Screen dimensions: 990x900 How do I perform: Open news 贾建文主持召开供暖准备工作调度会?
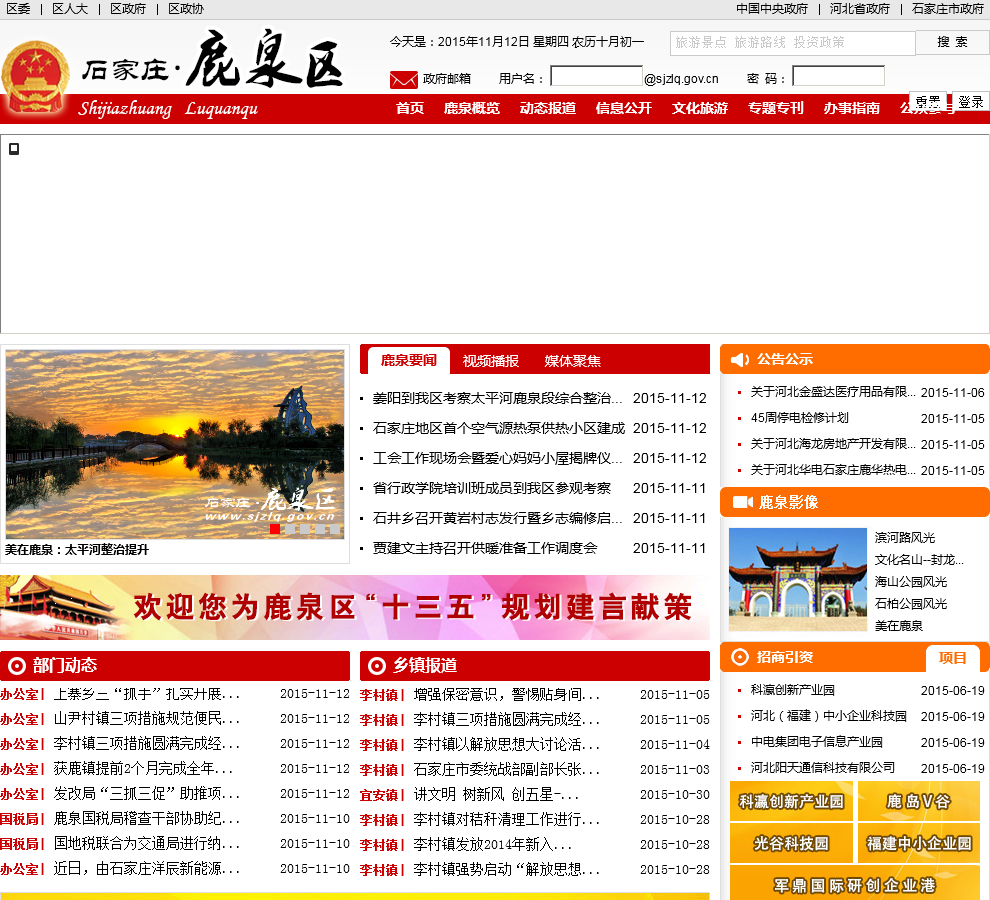point(485,548)
